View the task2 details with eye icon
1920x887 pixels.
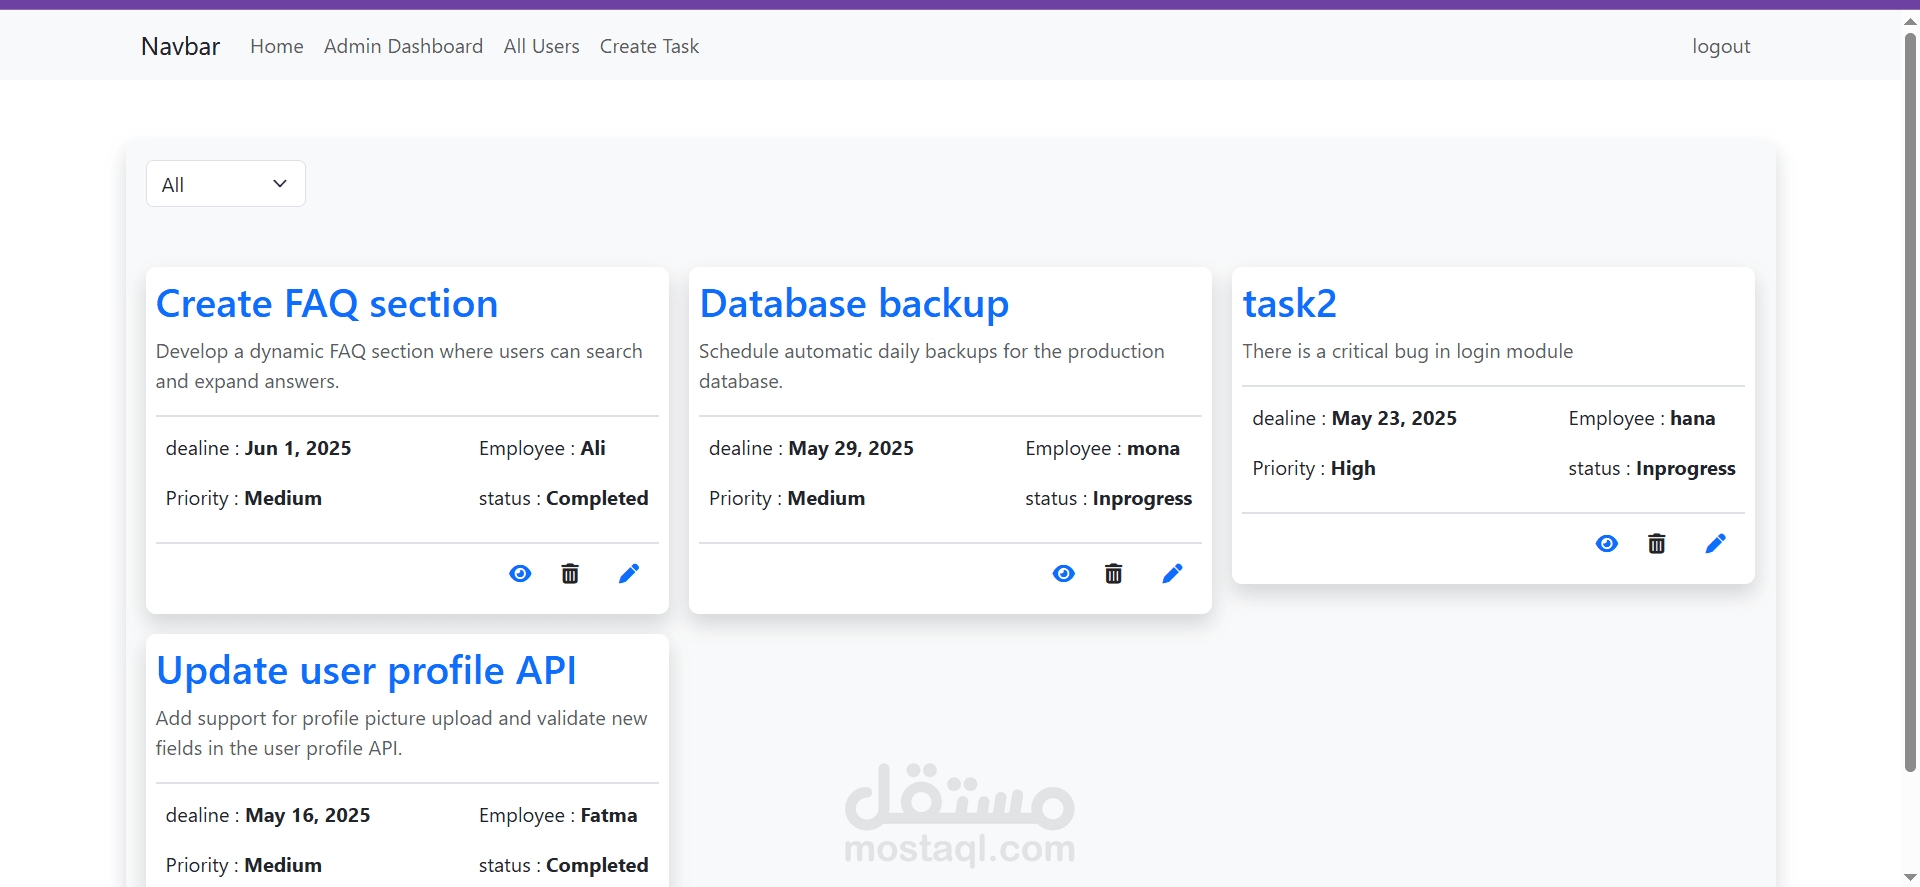(x=1607, y=544)
